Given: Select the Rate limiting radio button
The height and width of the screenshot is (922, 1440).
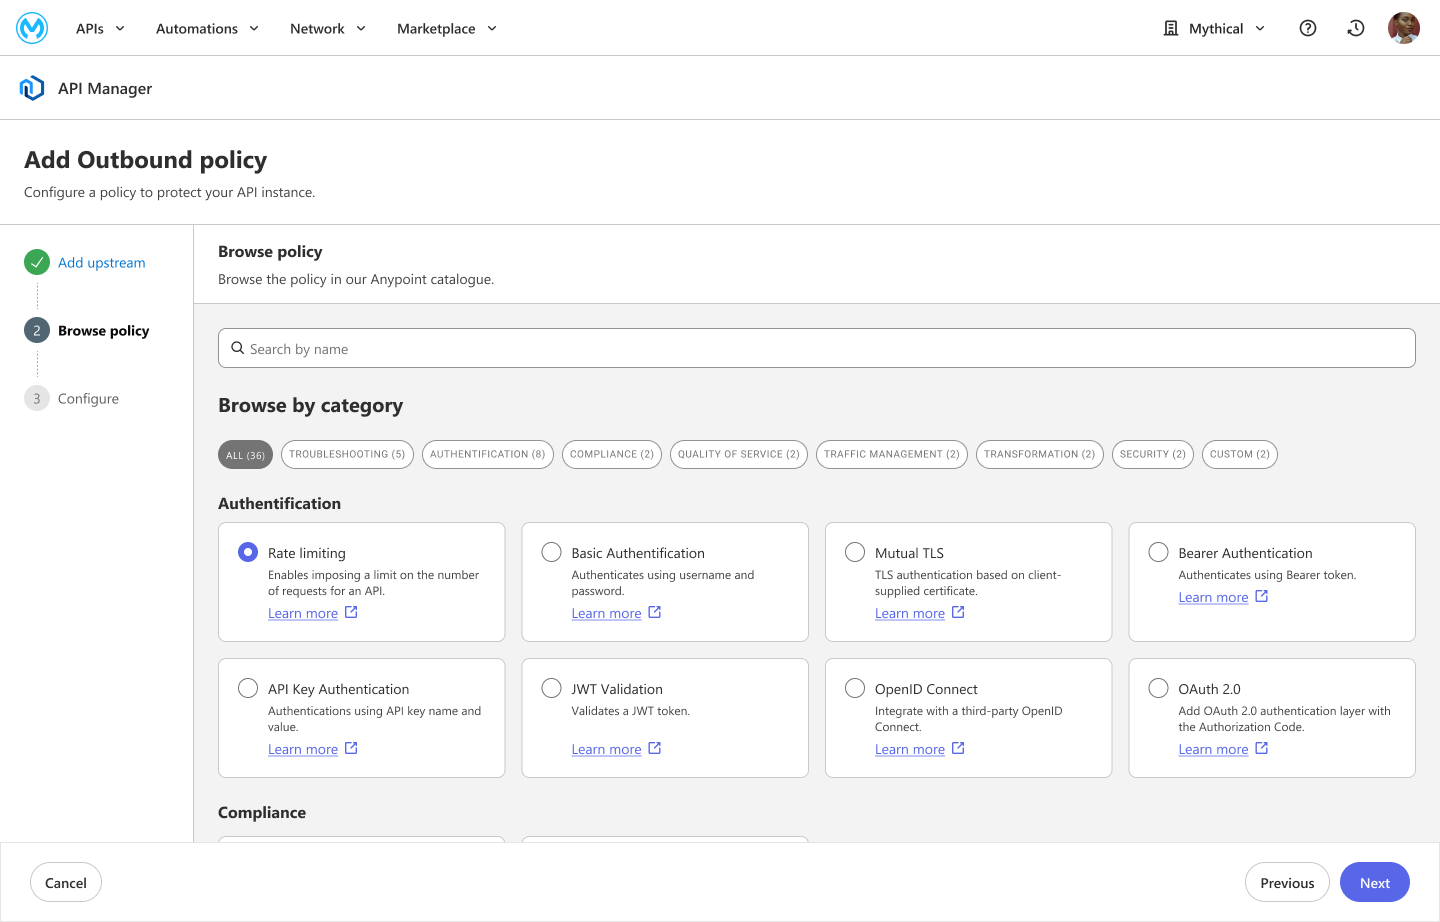Looking at the screenshot, I should point(248,552).
